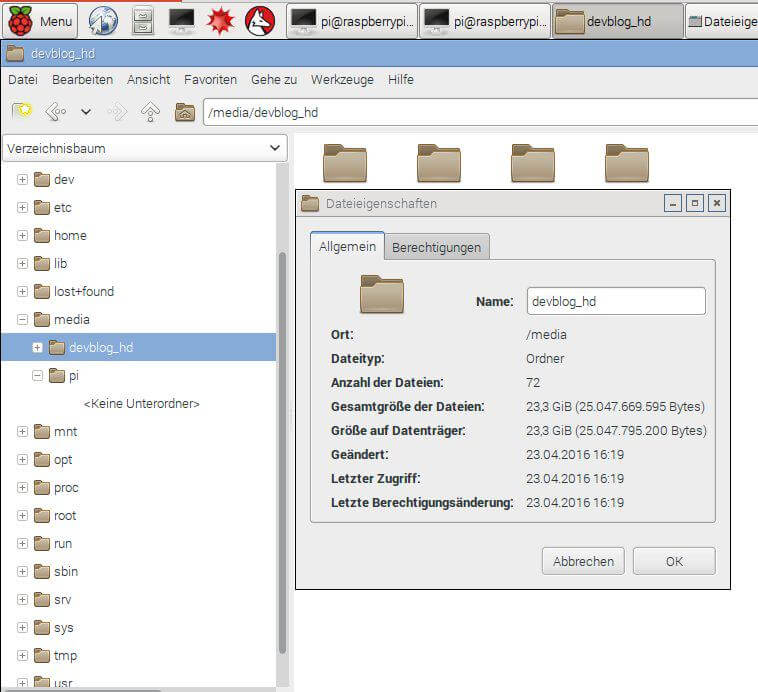The height and width of the screenshot is (692, 758).
Task: Click the home folder toolbar icon
Action: (x=184, y=112)
